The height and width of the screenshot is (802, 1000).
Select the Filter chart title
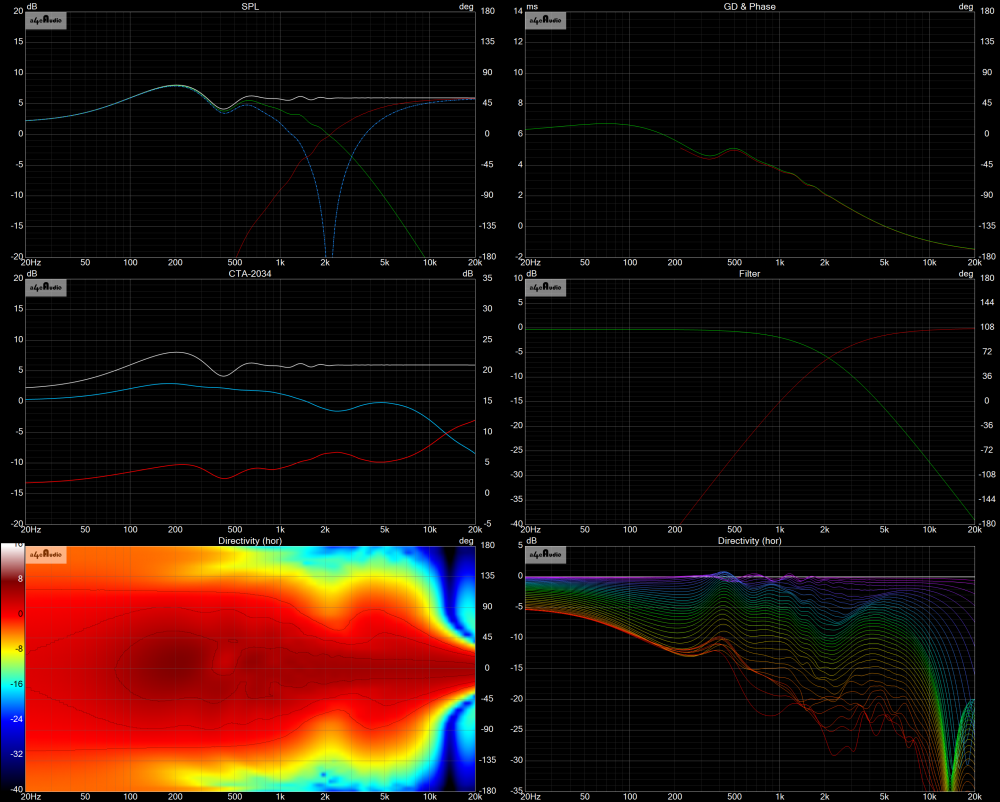(749, 273)
